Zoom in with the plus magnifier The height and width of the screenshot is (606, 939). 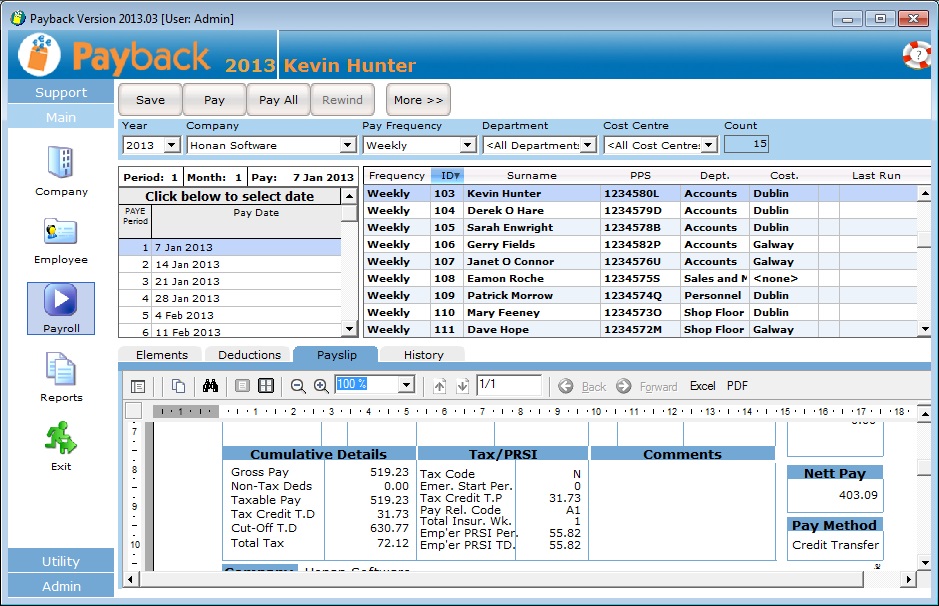[x=321, y=386]
